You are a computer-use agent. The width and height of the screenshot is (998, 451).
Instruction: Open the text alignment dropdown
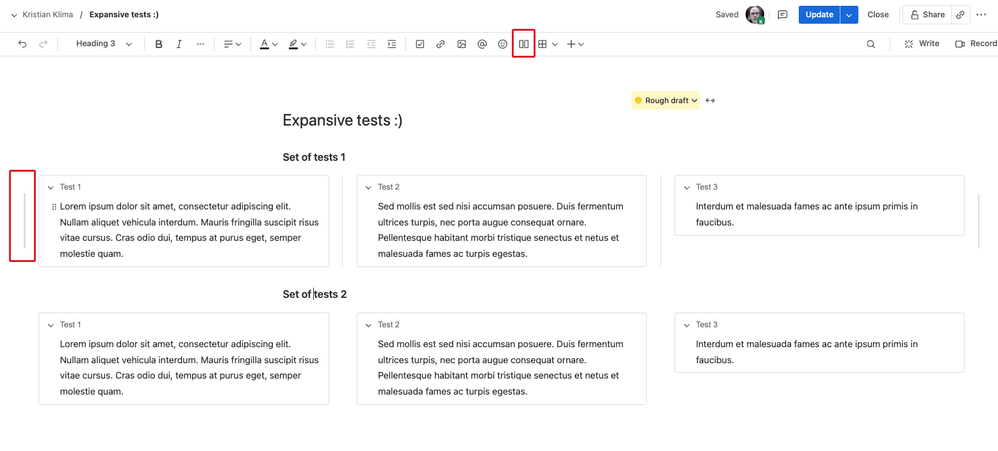pos(232,44)
